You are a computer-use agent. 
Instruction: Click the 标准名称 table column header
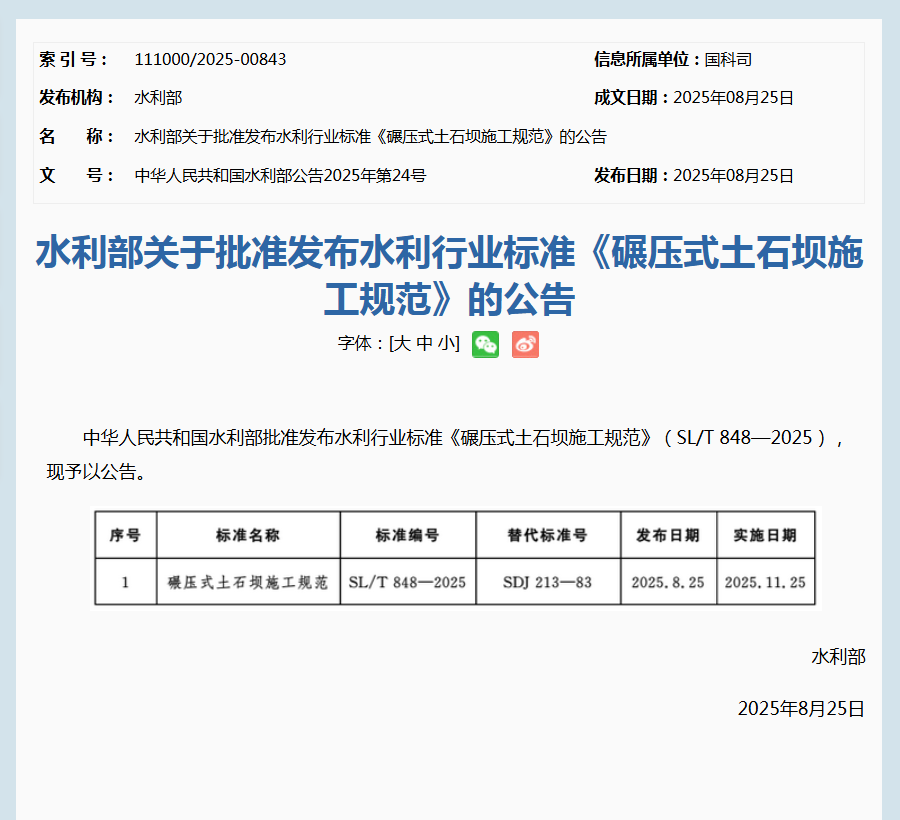click(x=248, y=535)
